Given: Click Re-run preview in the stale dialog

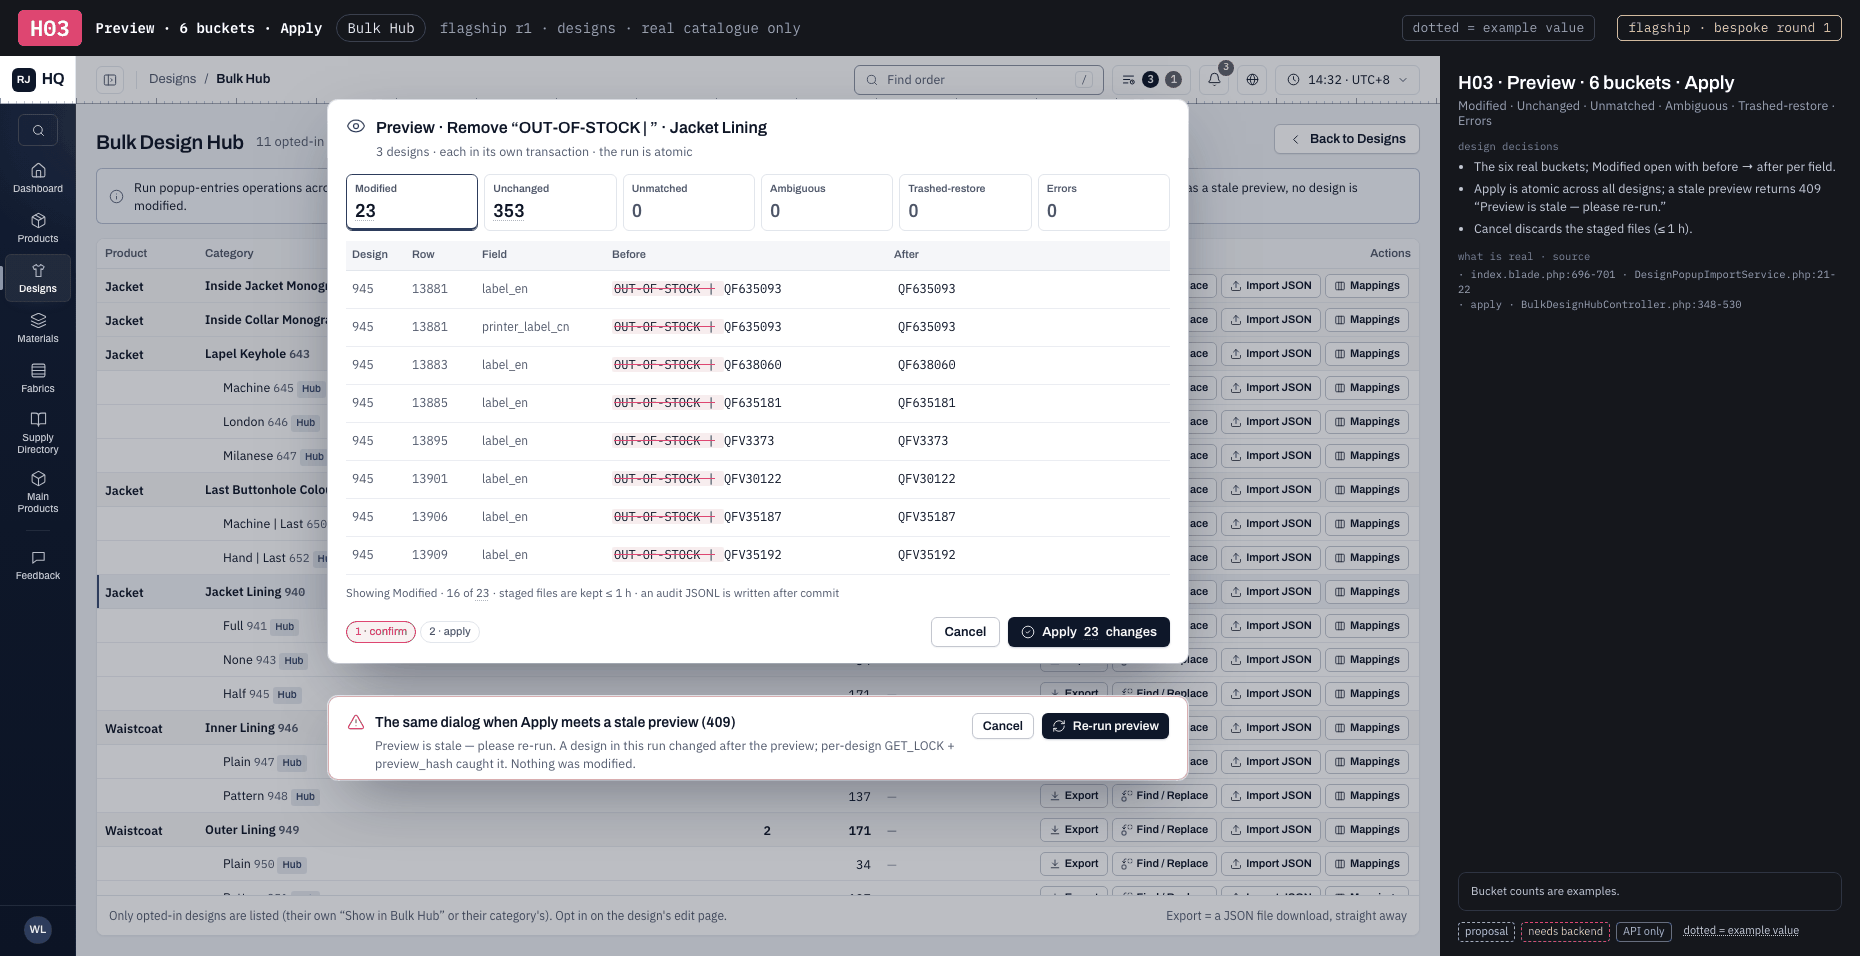Looking at the screenshot, I should (1105, 726).
